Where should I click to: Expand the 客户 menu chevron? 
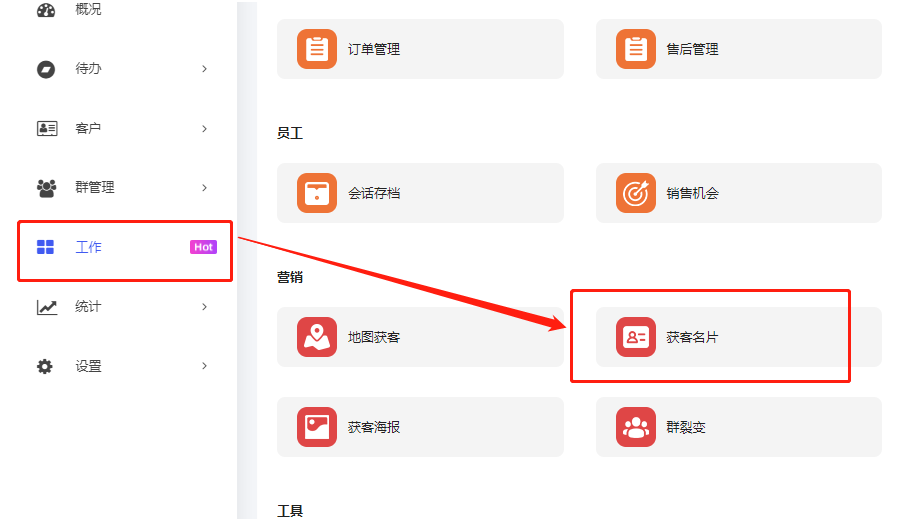coord(204,128)
